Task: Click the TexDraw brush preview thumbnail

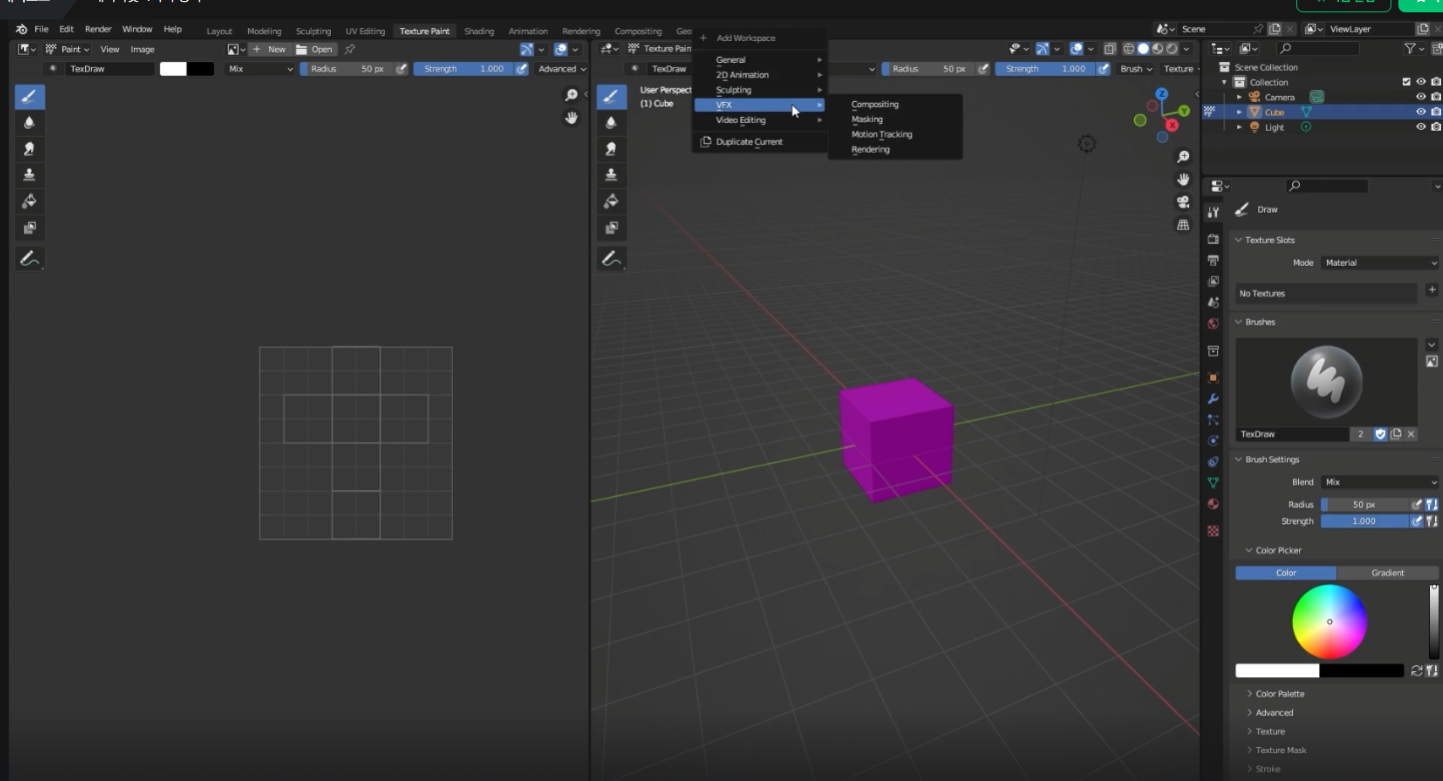Action: tap(1326, 382)
